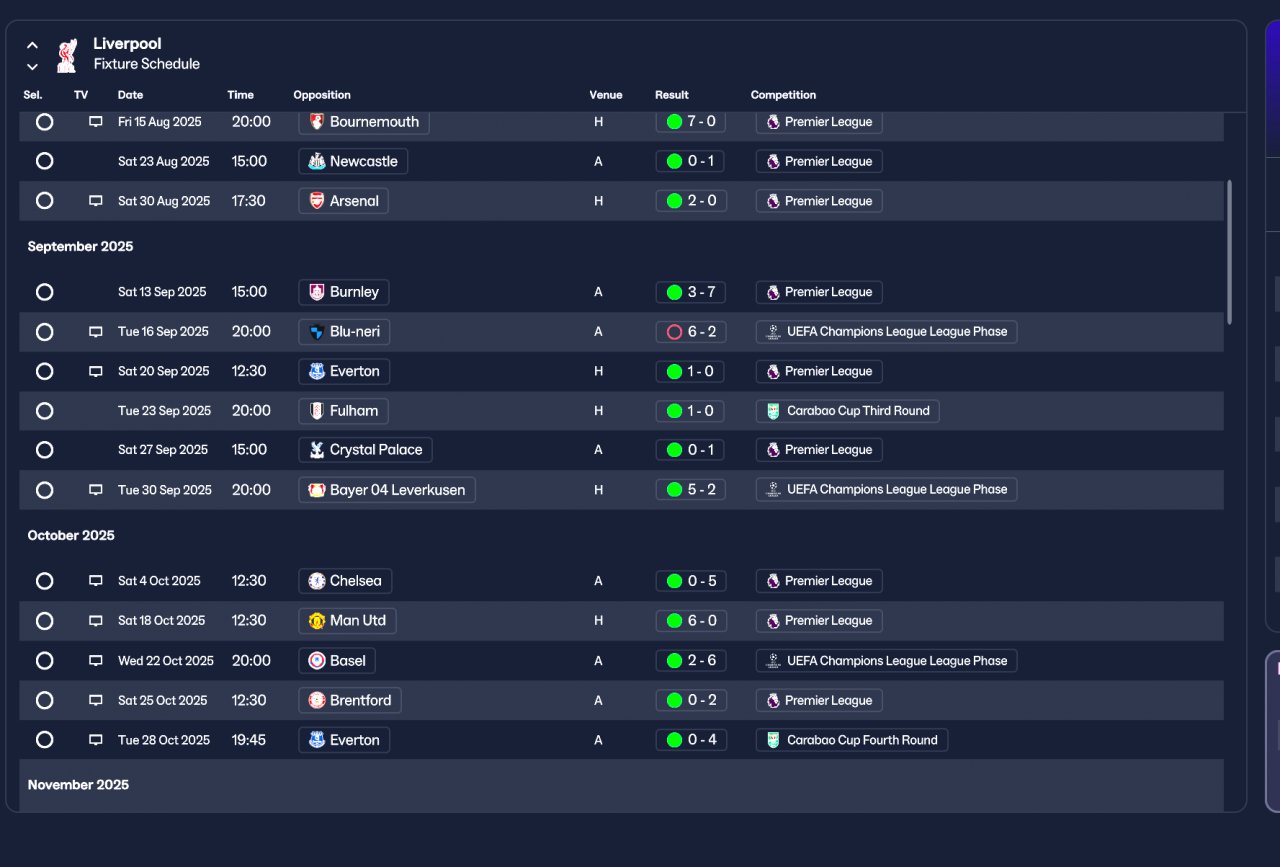Click the Man Utd club badge icon
The image size is (1280, 867).
pos(317,621)
